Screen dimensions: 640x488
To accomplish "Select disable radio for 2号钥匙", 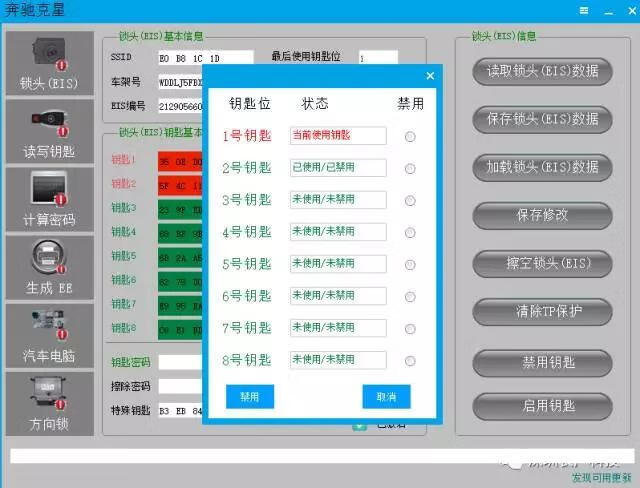I will [x=410, y=169].
